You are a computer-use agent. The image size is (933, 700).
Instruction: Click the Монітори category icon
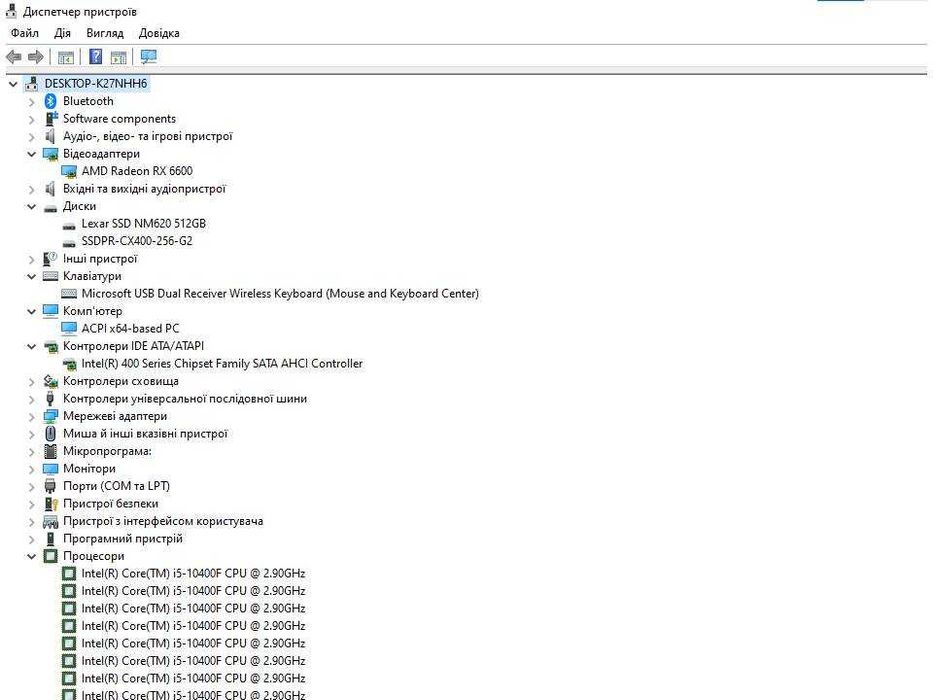[x=51, y=469]
